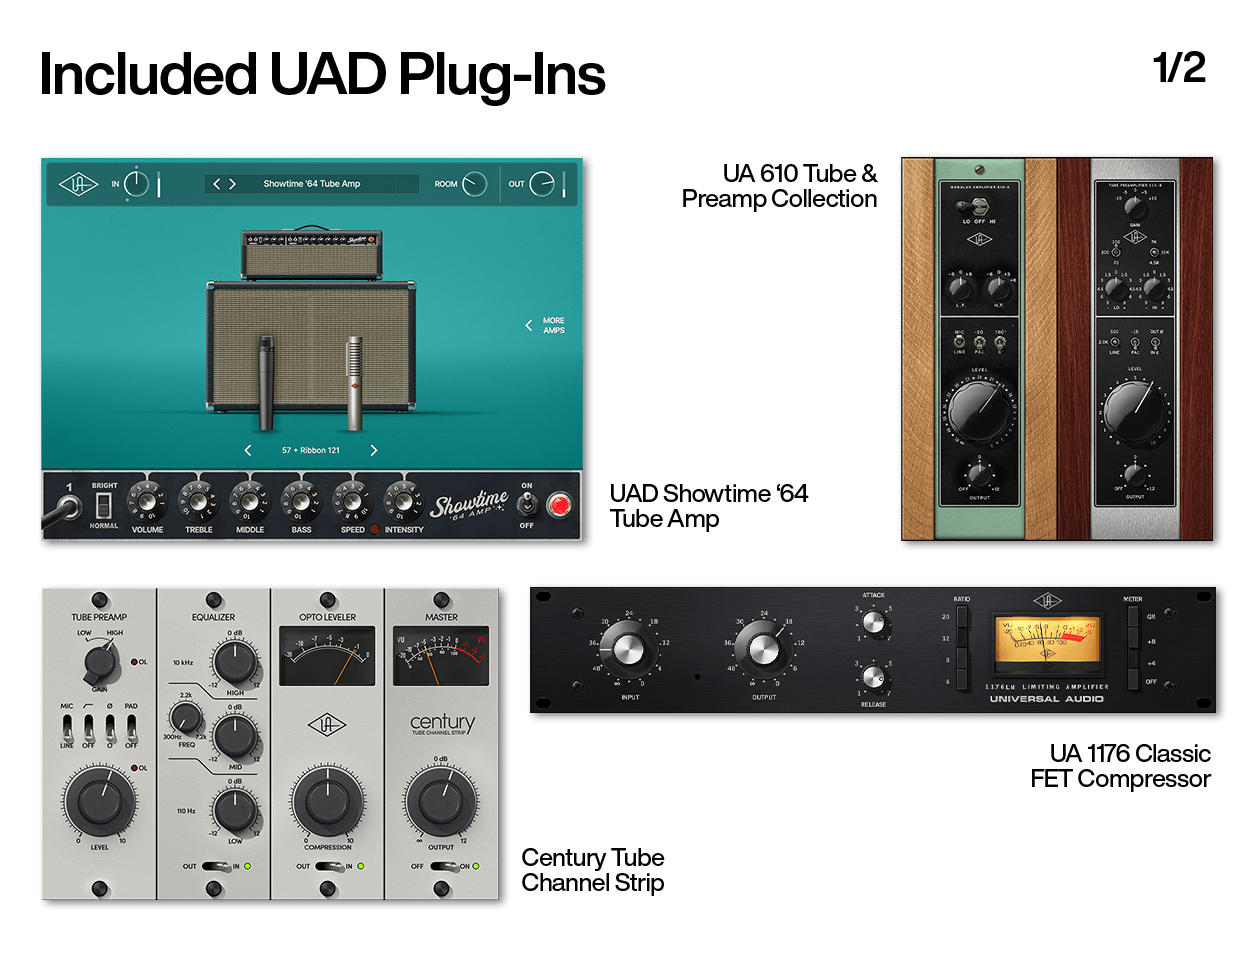Viewport: 1248px width, 980px height.
Task: Toggle the Master OFF/ON switch
Action: click(x=444, y=867)
